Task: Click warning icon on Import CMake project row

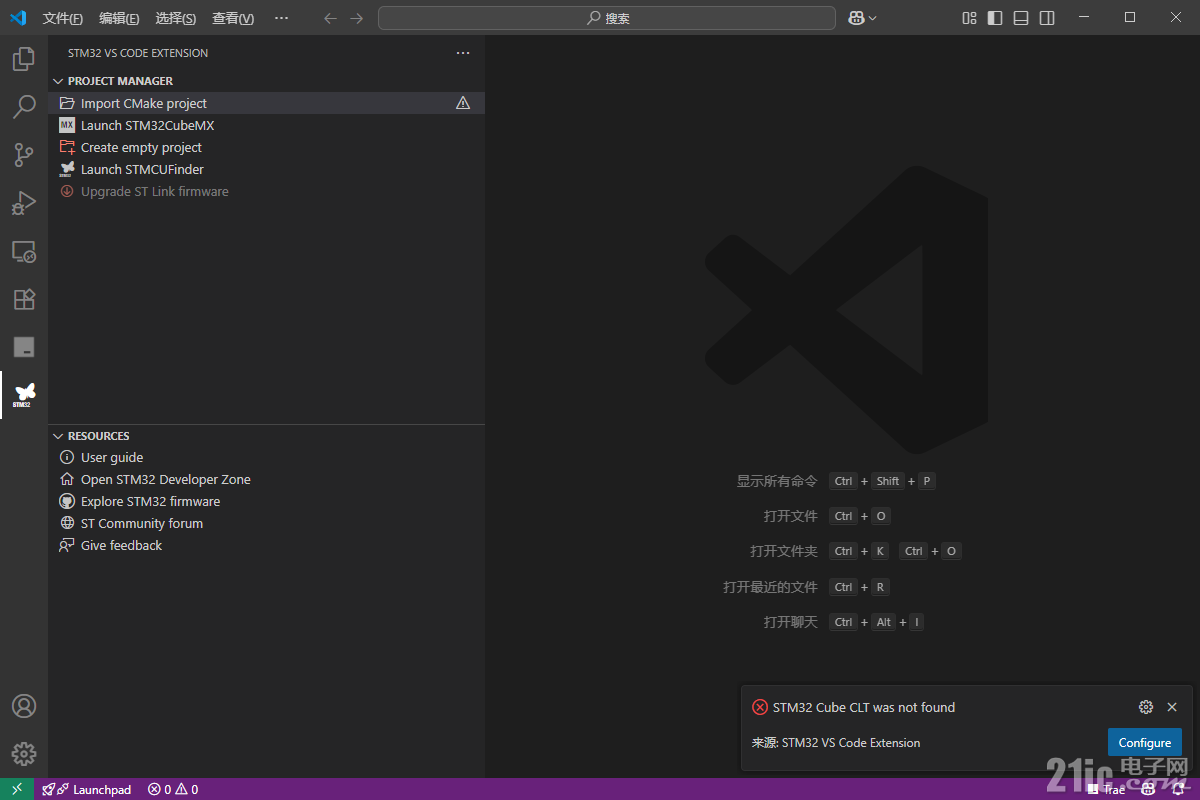Action: (463, 103)
